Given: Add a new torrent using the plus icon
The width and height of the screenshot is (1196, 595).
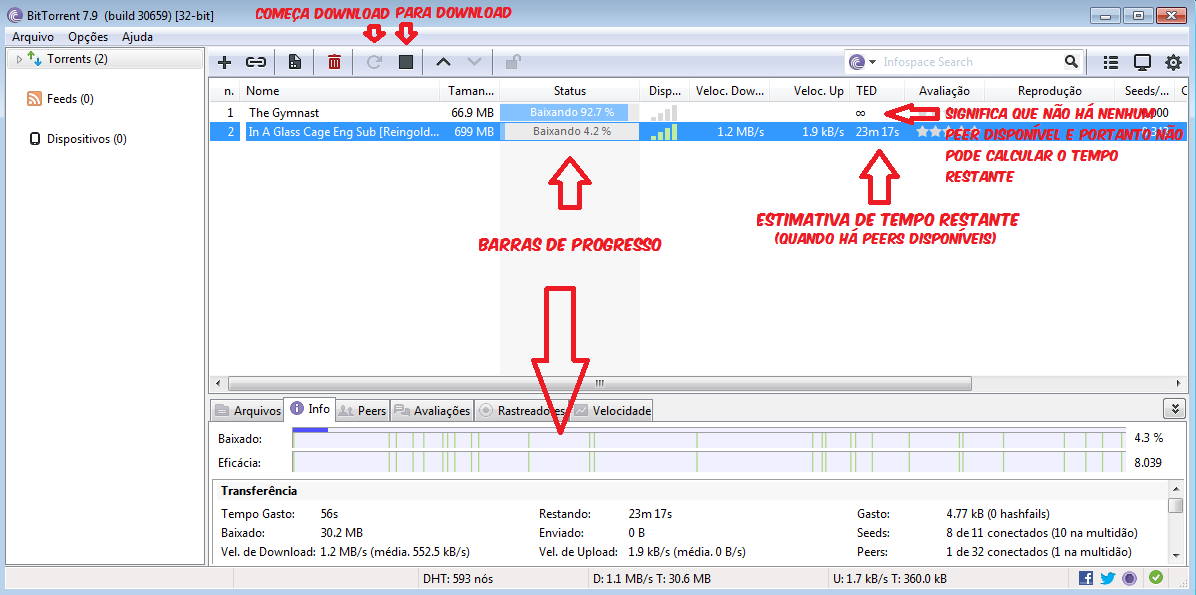Looking at the screenshot, I should [x=224, y=61].
